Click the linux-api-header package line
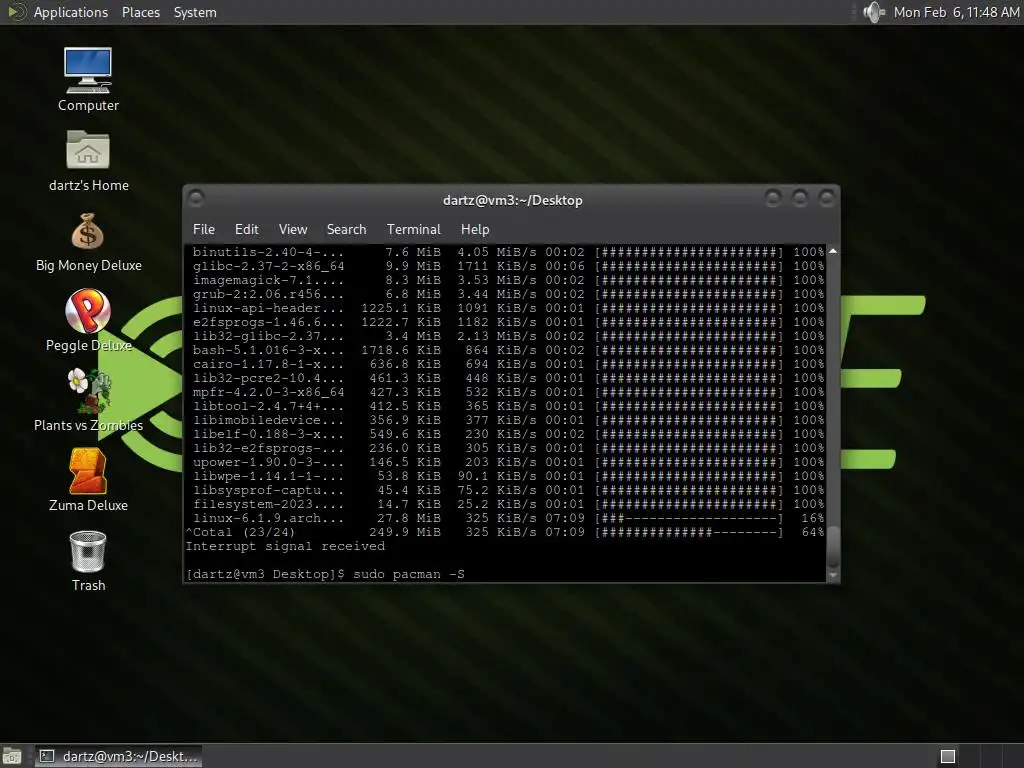The width and height of the screenshot is (1024, 768). click(508, 308)
